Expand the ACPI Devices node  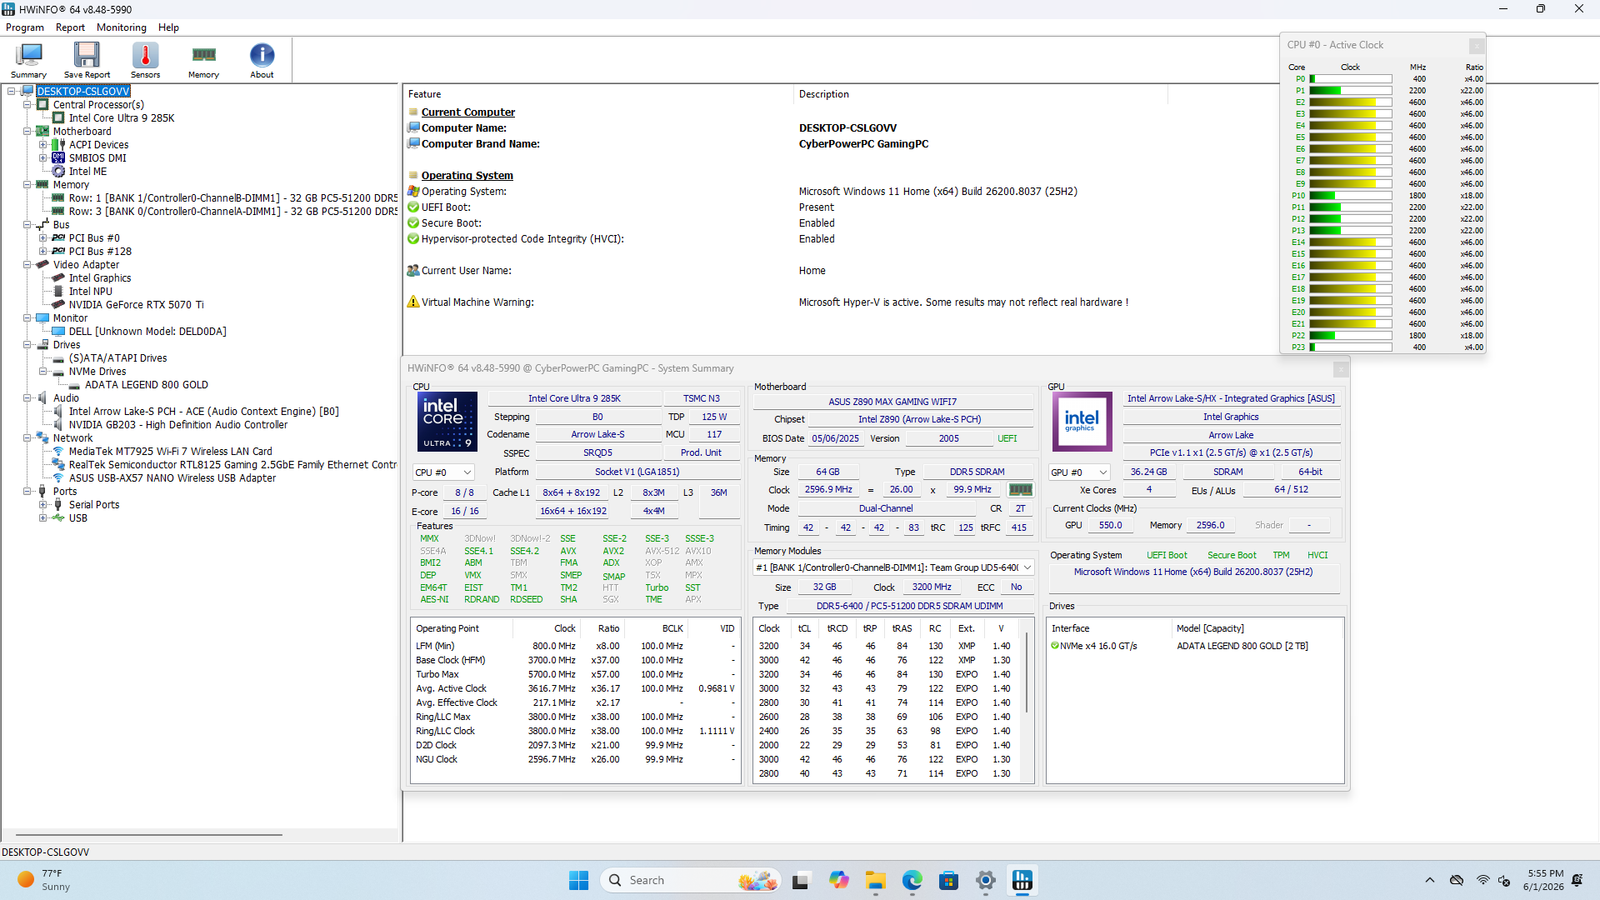coord(43,145)
